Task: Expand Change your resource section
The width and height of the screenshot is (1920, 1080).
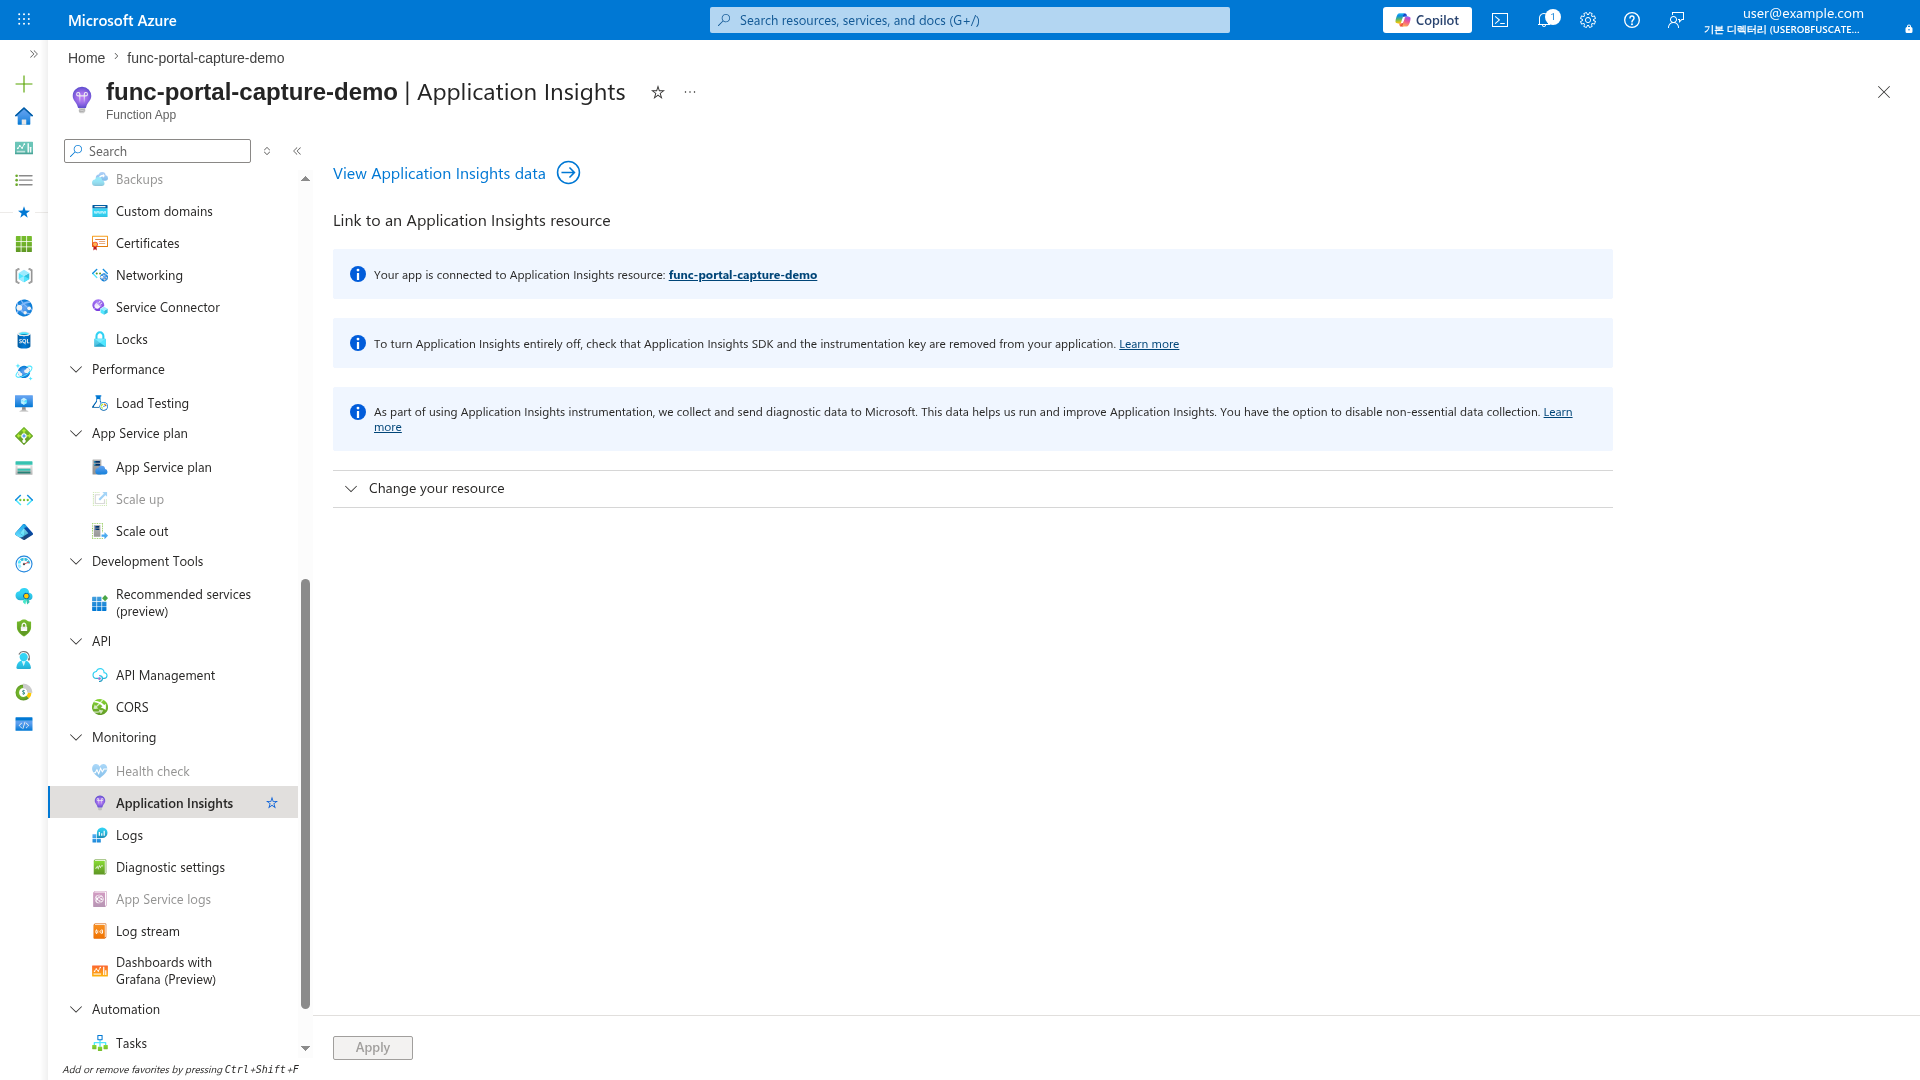Action: [972, 489]
